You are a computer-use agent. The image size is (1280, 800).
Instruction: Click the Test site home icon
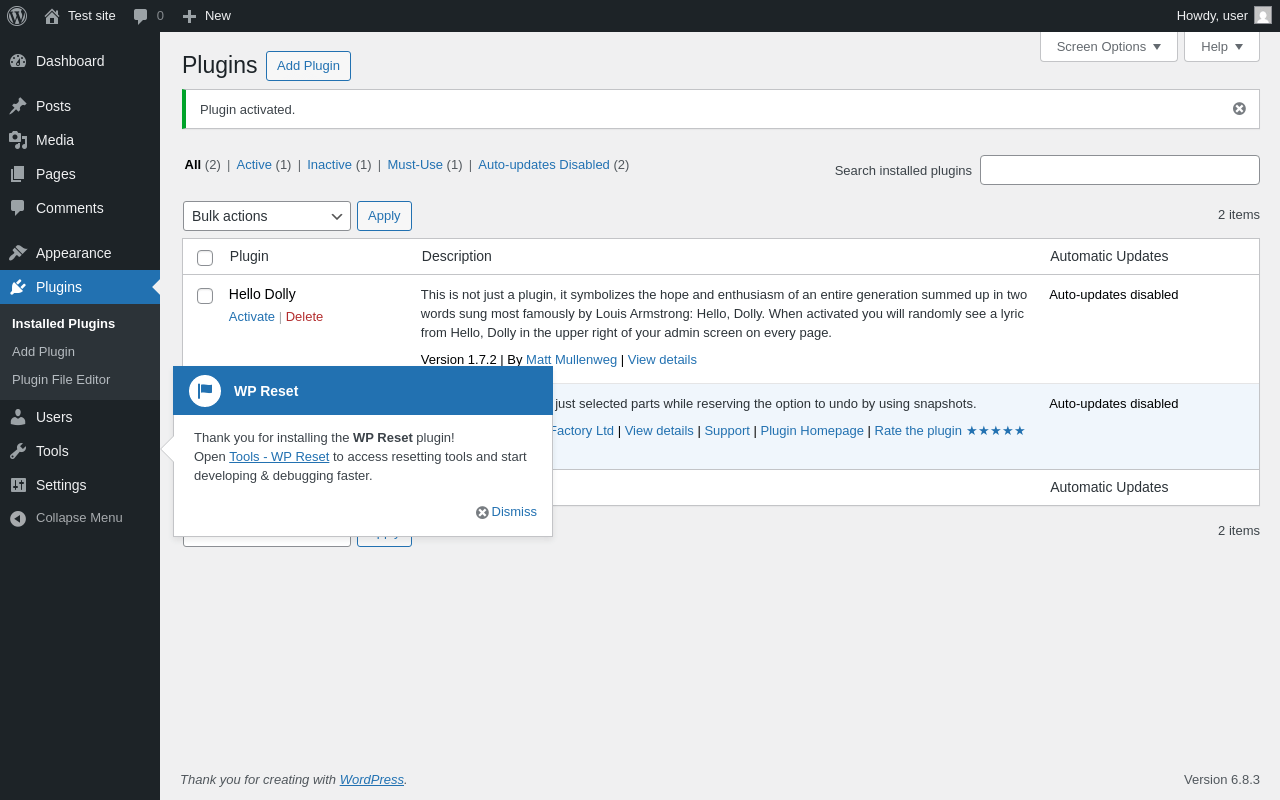[x=52, y=16]
